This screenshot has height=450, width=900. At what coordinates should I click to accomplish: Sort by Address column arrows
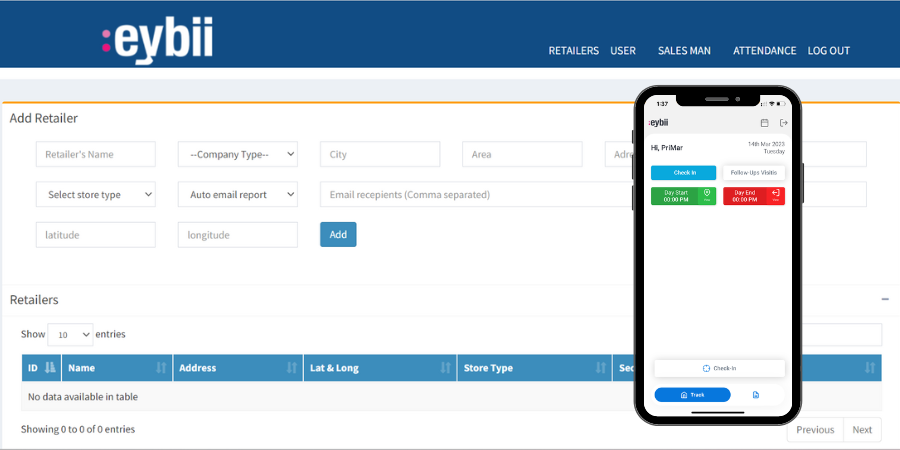tap(292, 368)
